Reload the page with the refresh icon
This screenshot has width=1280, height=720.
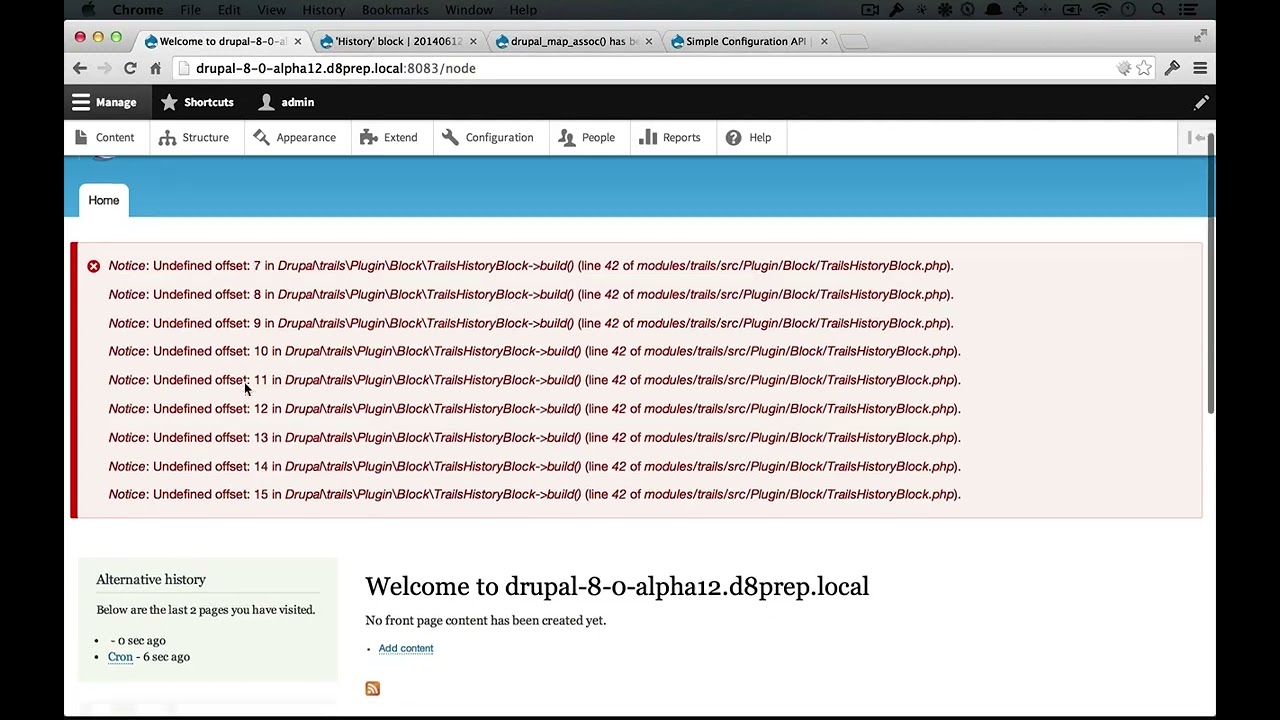click(130, 68)
